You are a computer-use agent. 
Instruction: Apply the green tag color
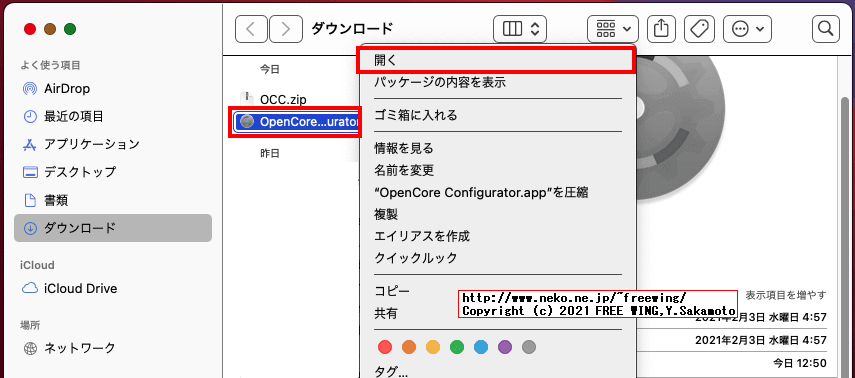point(457,346)
